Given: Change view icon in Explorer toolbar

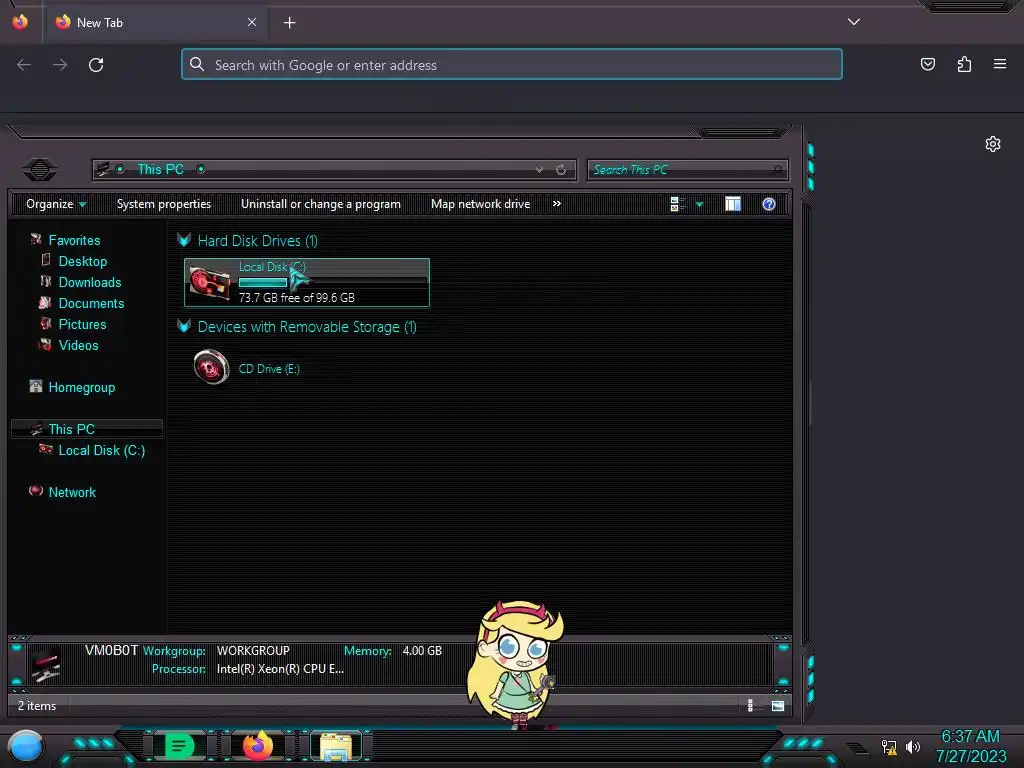Looking at the screenshot, I should pyautogui.click(x=677, y=204).
